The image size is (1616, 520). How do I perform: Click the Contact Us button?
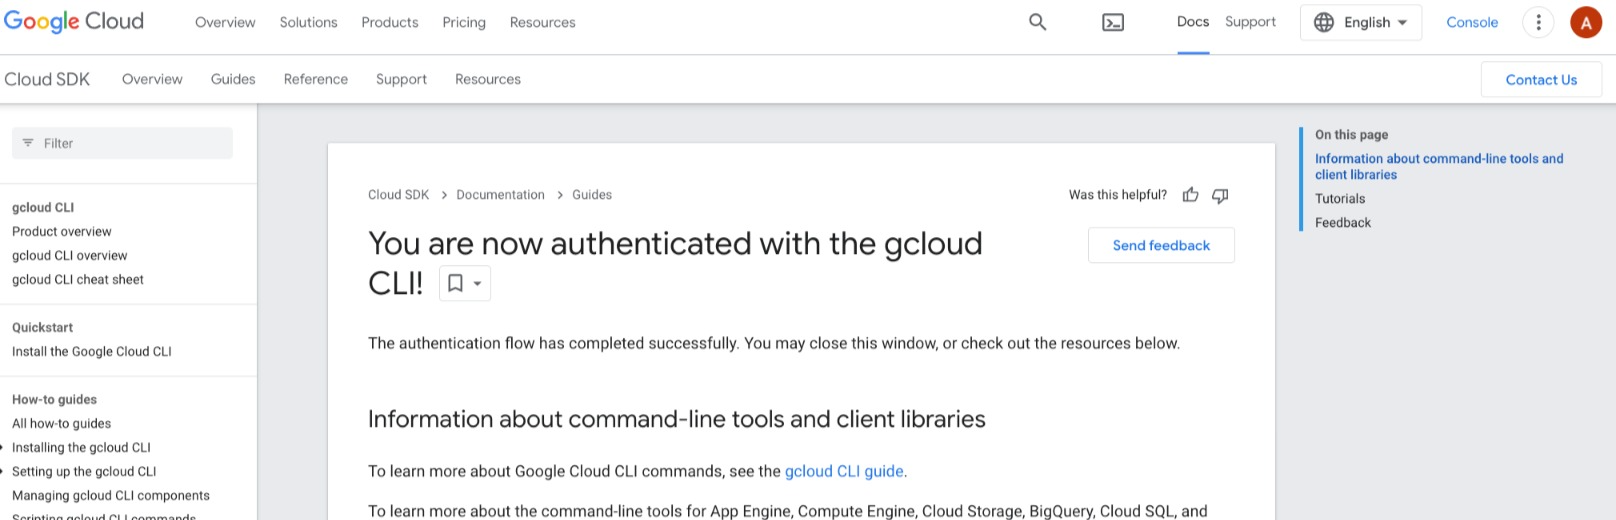(x=1541, y=80)
